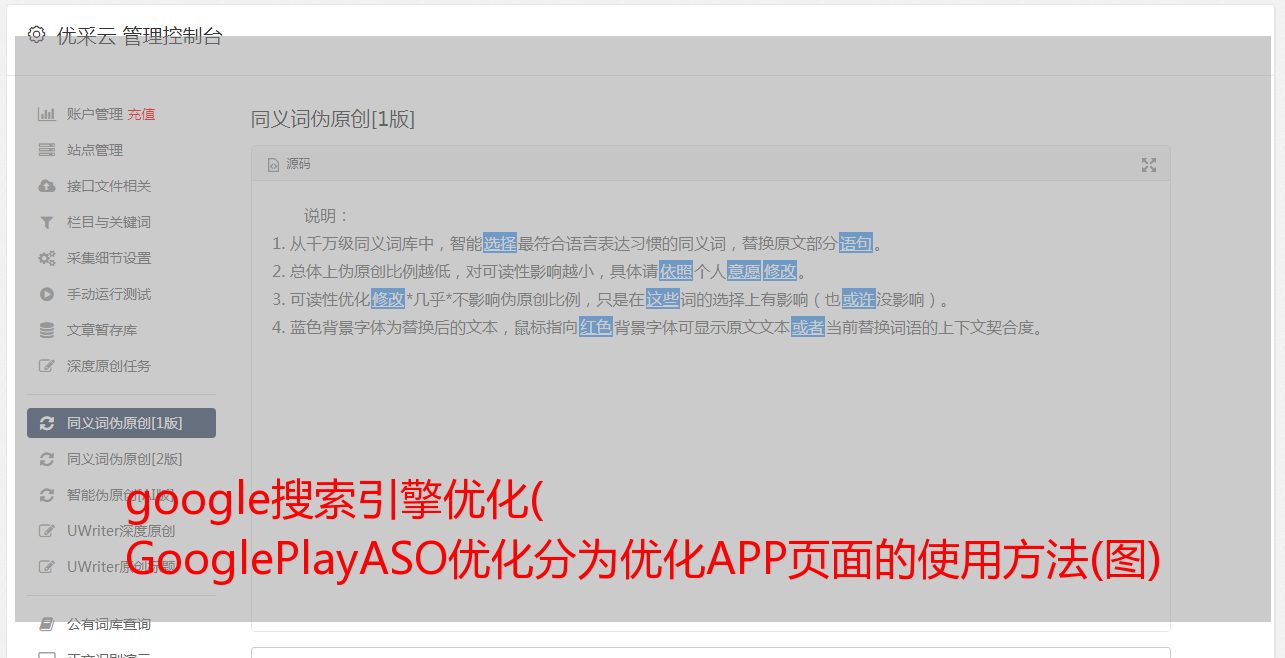Click the refresh icon for 智能伪原创

click(46, 495)
